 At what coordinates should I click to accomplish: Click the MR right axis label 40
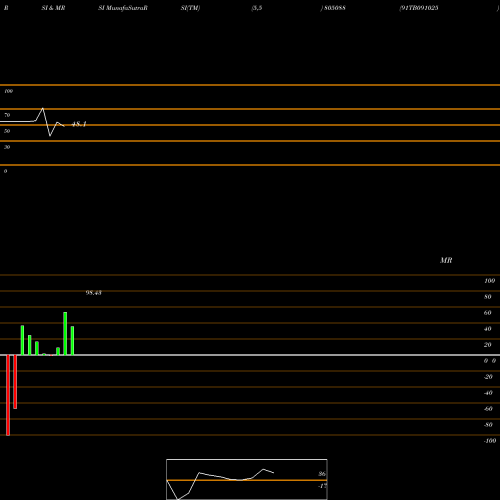488,329
